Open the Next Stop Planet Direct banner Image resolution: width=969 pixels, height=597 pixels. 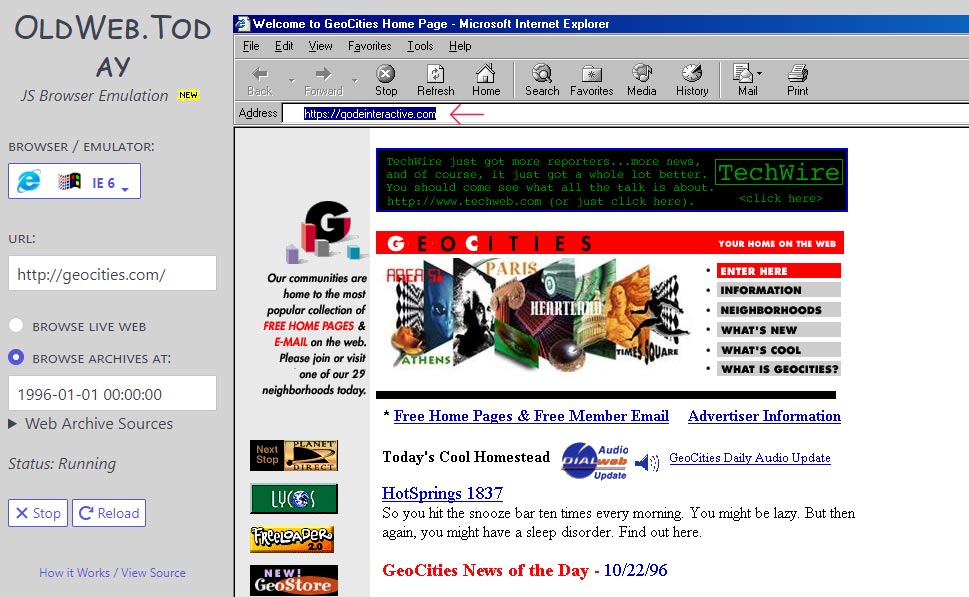coord(294,455)
